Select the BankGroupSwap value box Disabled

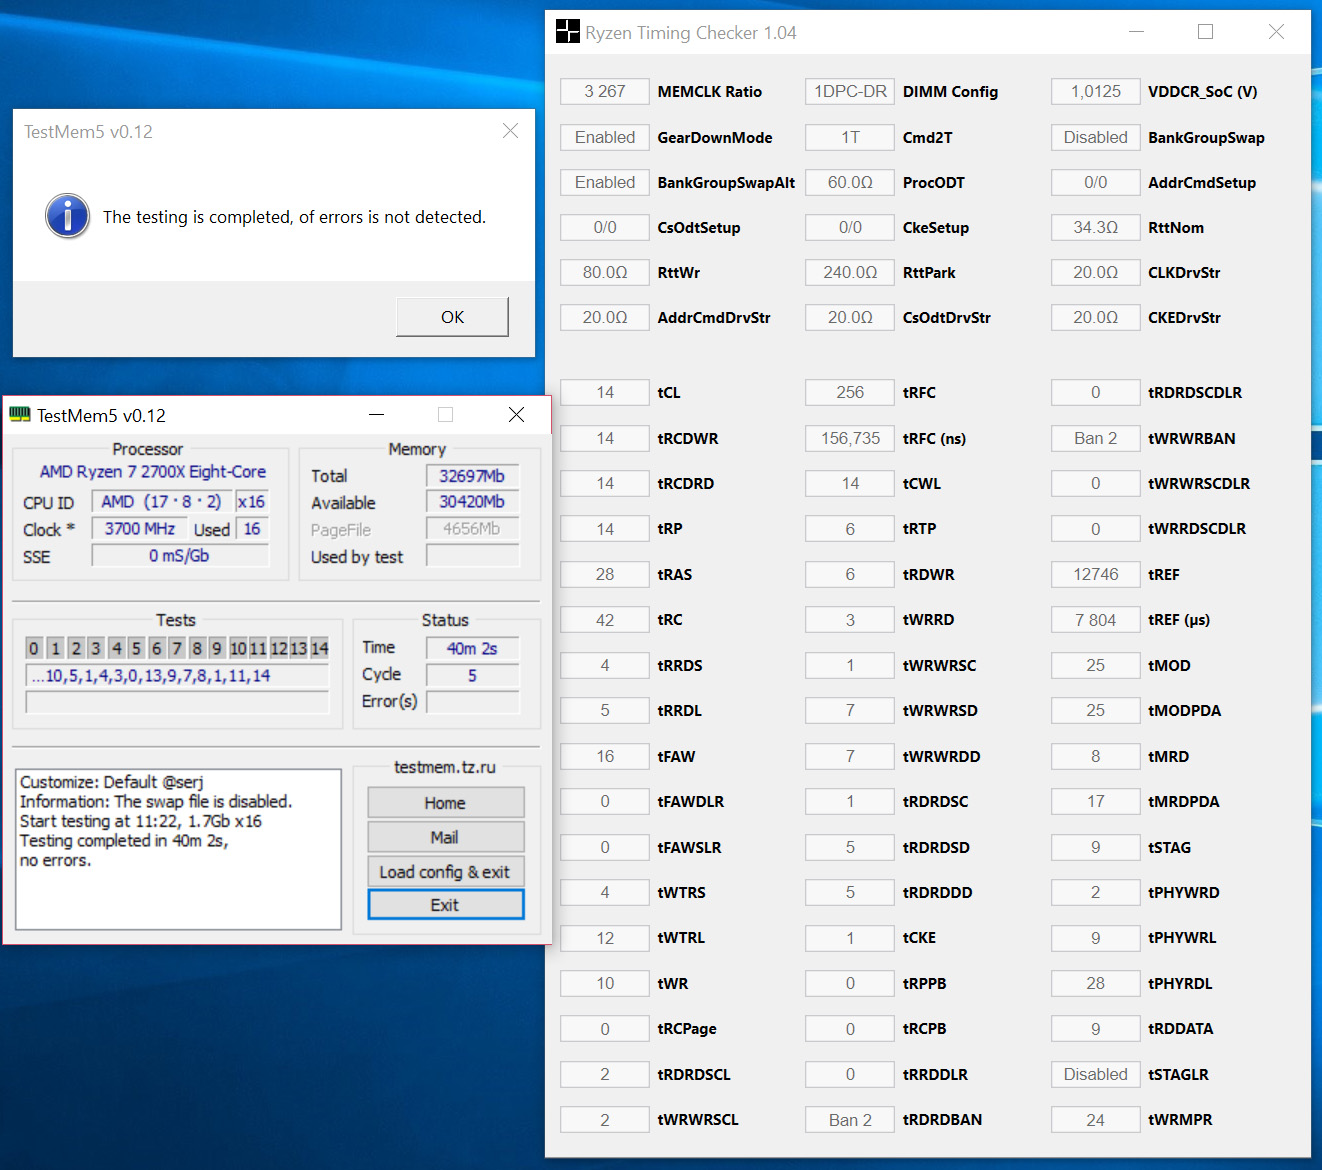[1096, 137]
